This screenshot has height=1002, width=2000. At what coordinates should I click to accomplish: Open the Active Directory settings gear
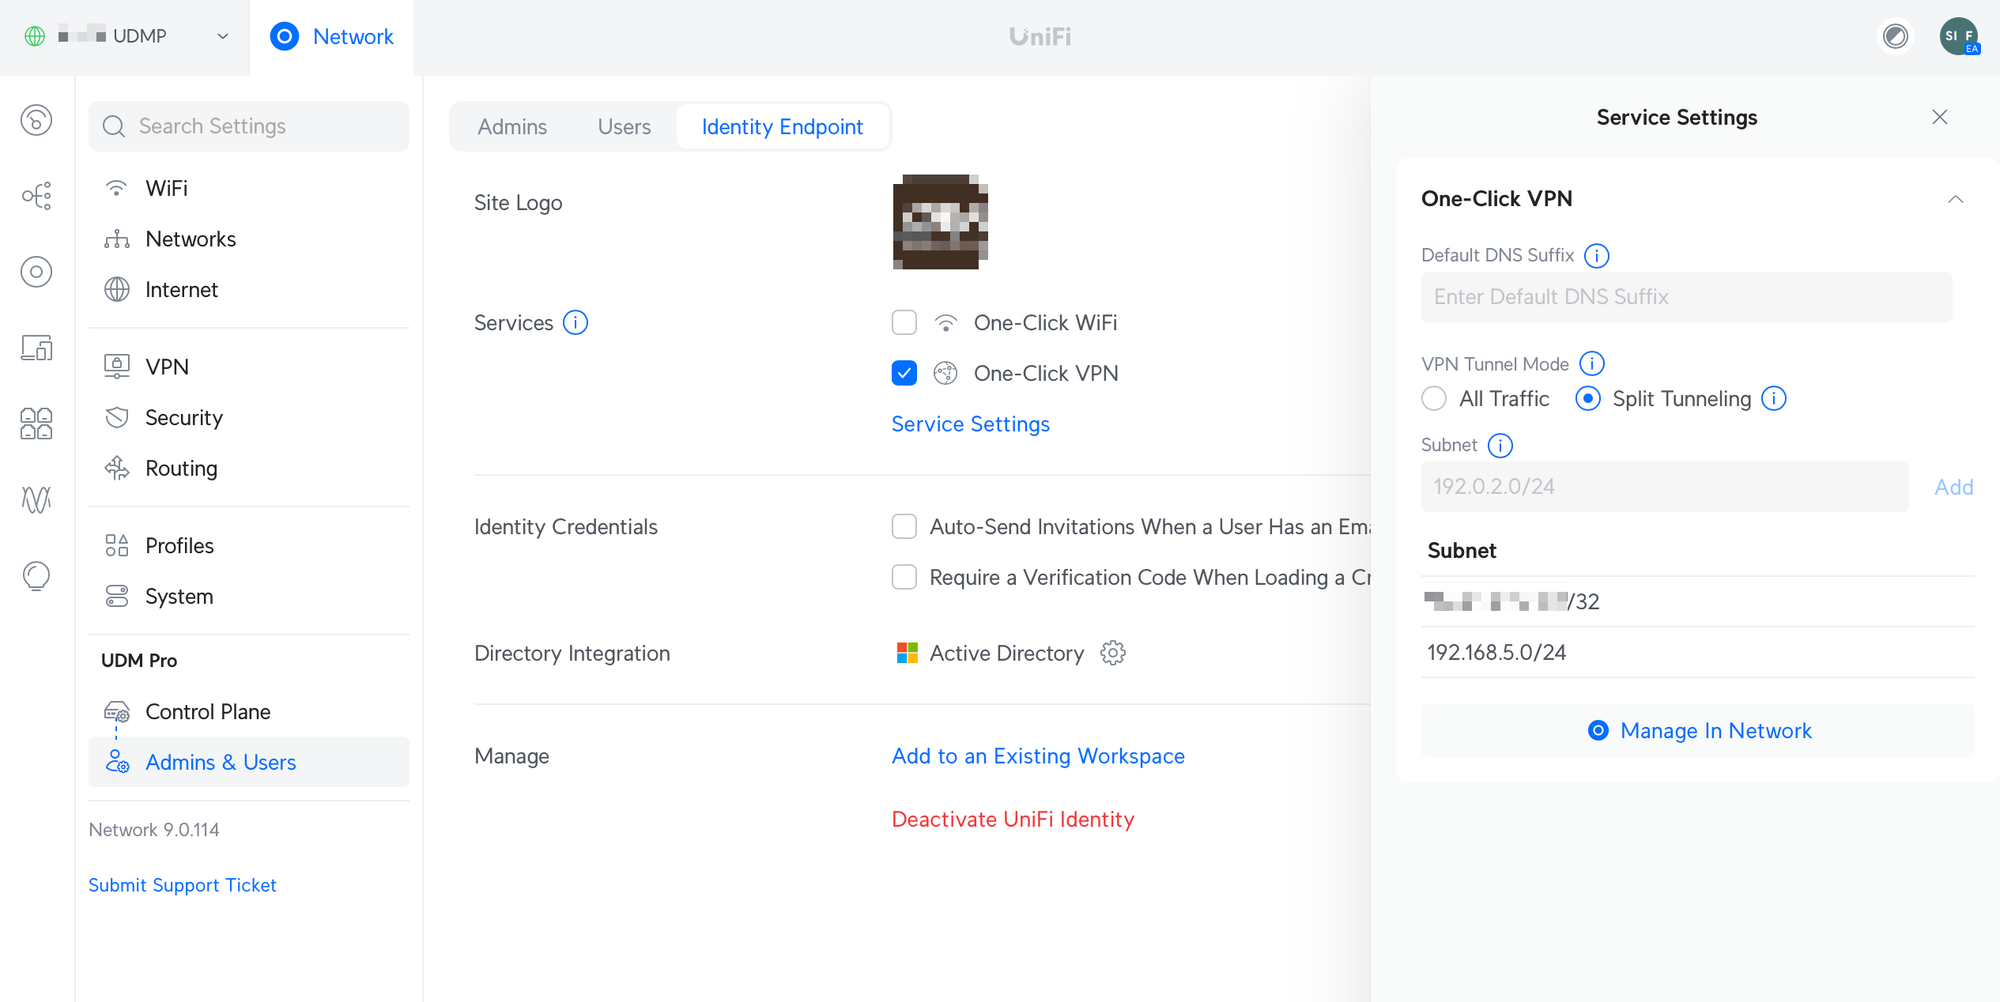tap(1112, 653)
